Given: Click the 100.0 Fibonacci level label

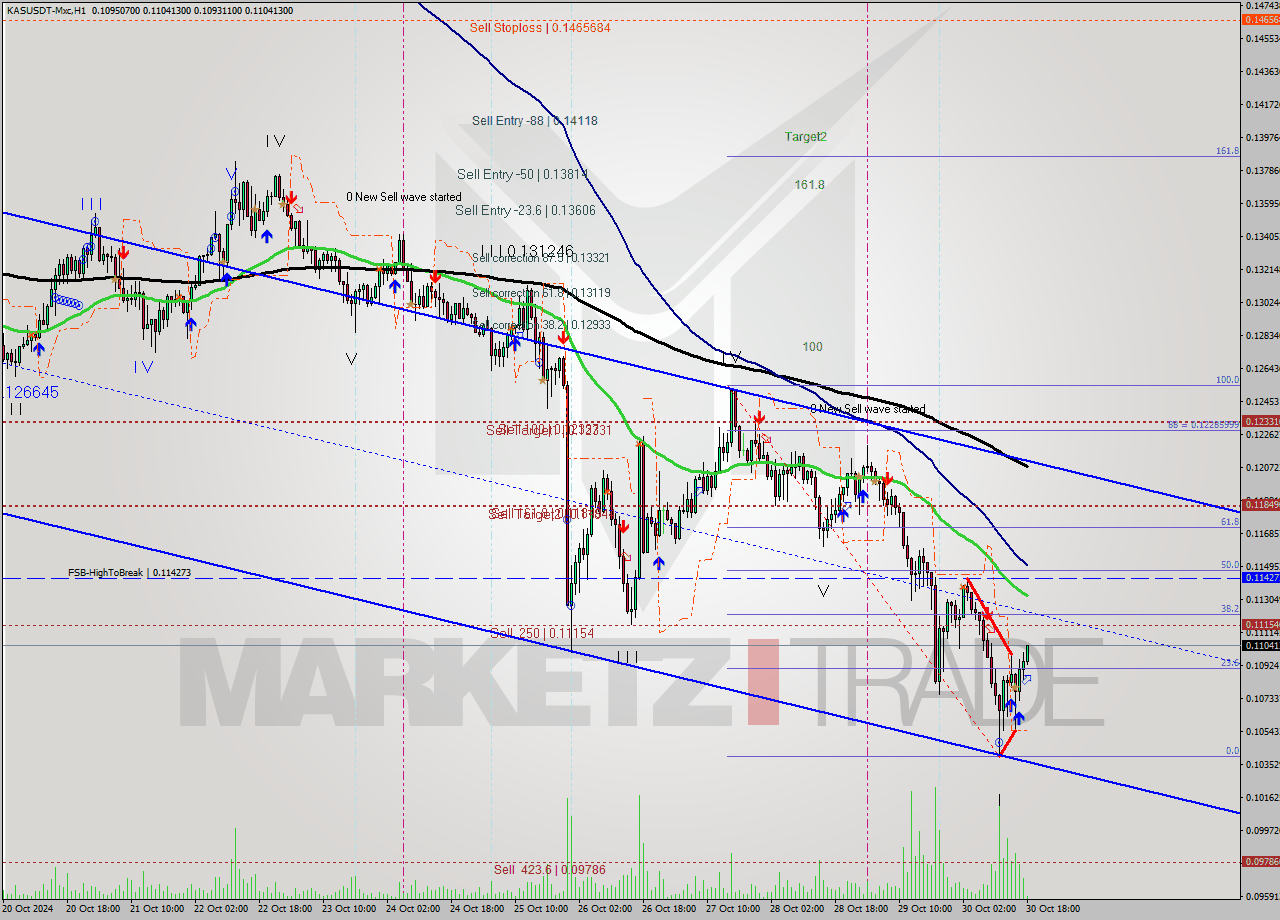Looking at the screenshot, I should [x=1227, y=380].
